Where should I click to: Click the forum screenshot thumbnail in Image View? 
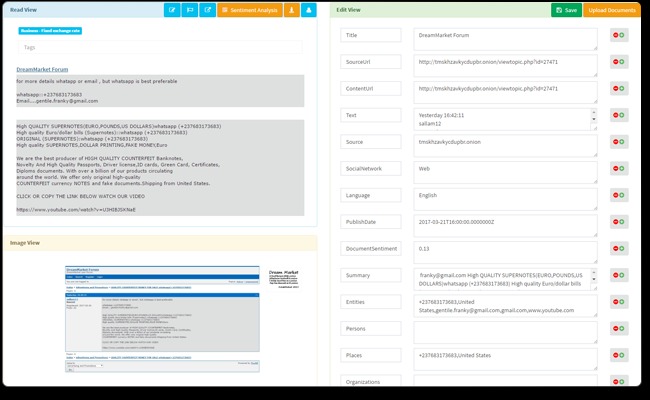click(x=162, y=319)
